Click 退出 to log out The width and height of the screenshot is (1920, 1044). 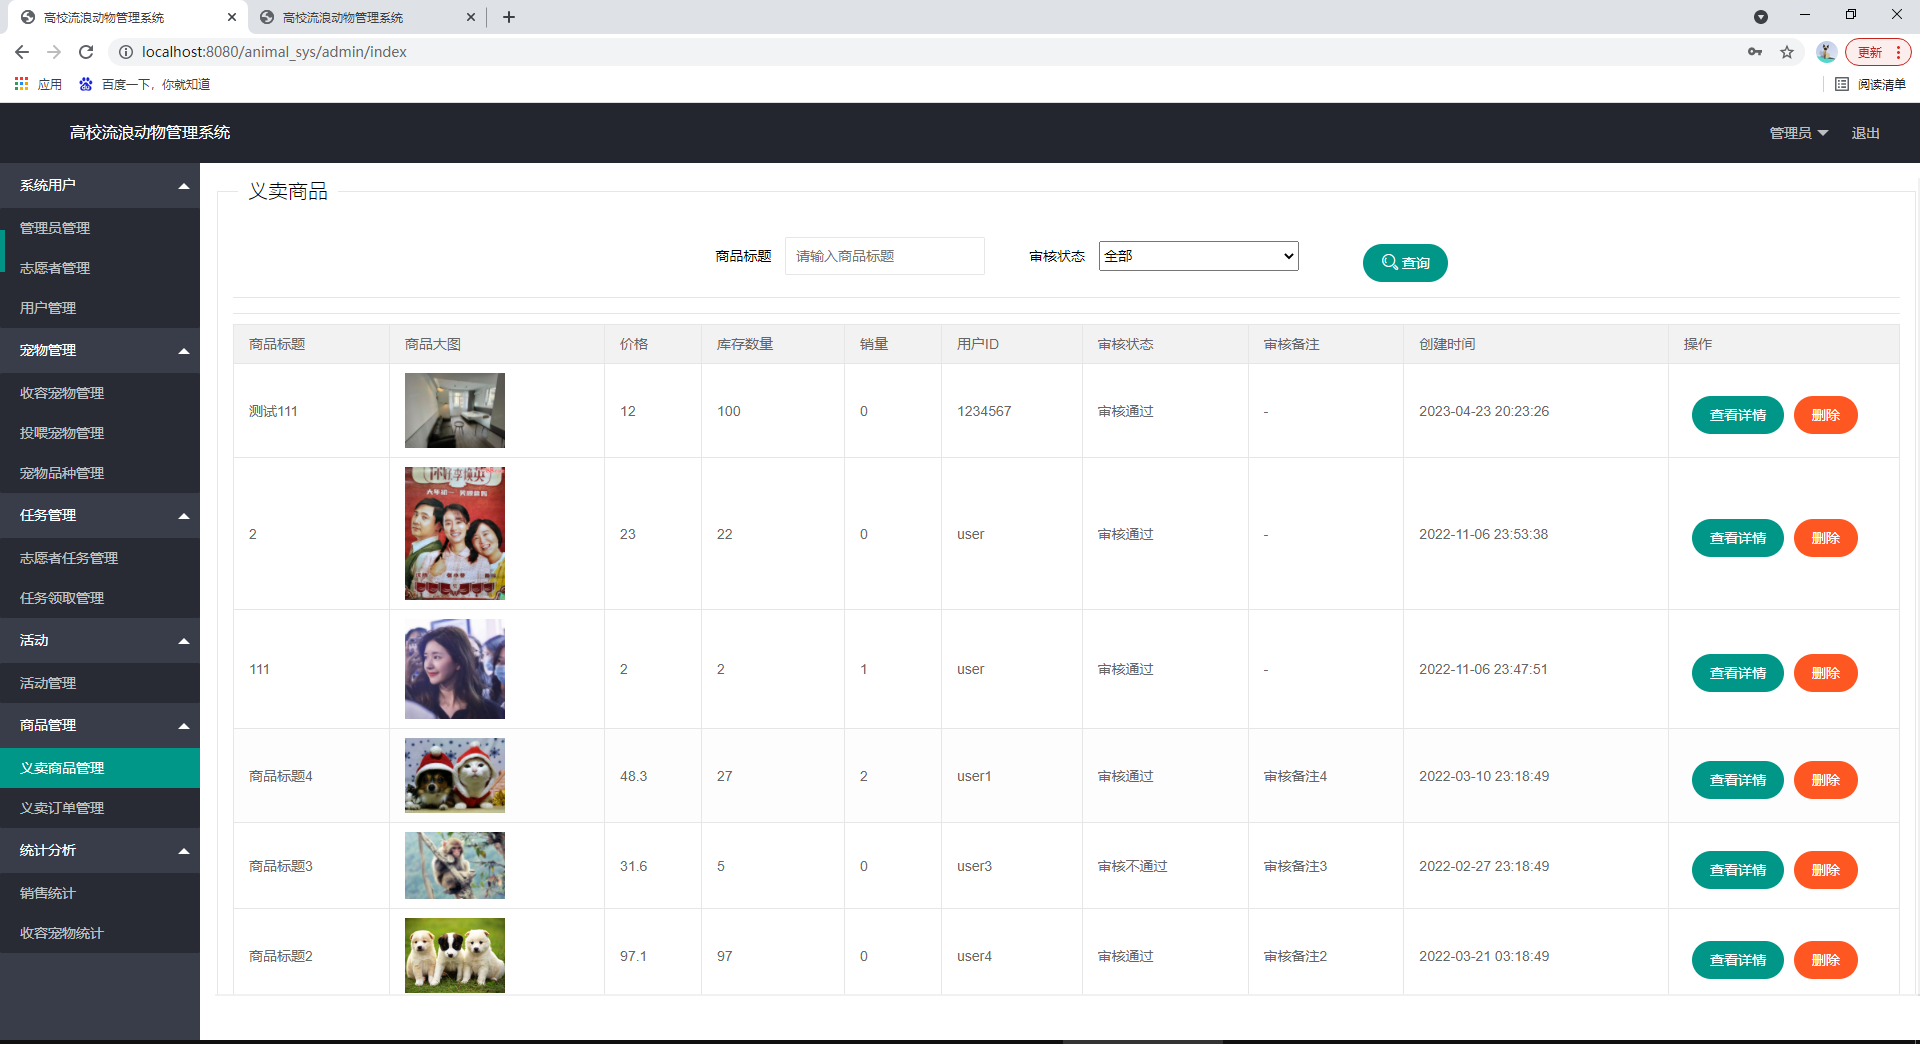click(x=1865, y=133)
